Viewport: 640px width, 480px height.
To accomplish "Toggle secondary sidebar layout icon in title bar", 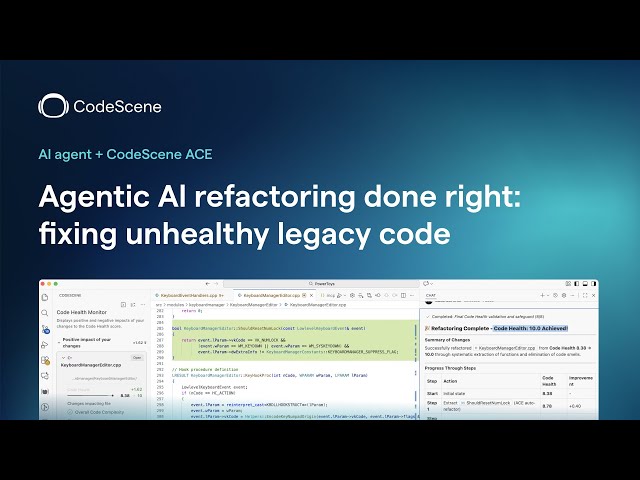I will click(x=593, y=284).
